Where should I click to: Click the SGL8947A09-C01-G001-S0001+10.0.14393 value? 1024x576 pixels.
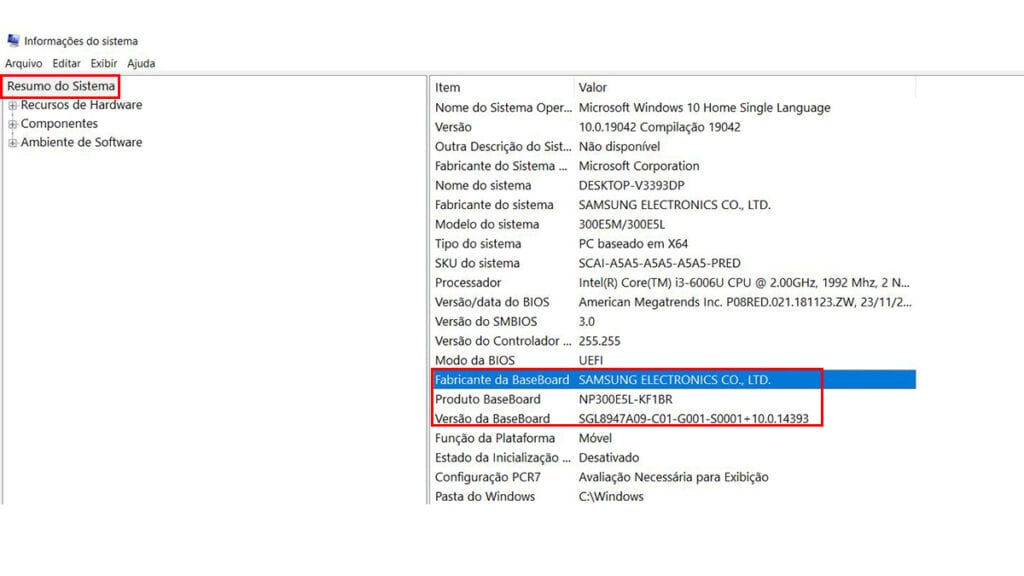694,419
